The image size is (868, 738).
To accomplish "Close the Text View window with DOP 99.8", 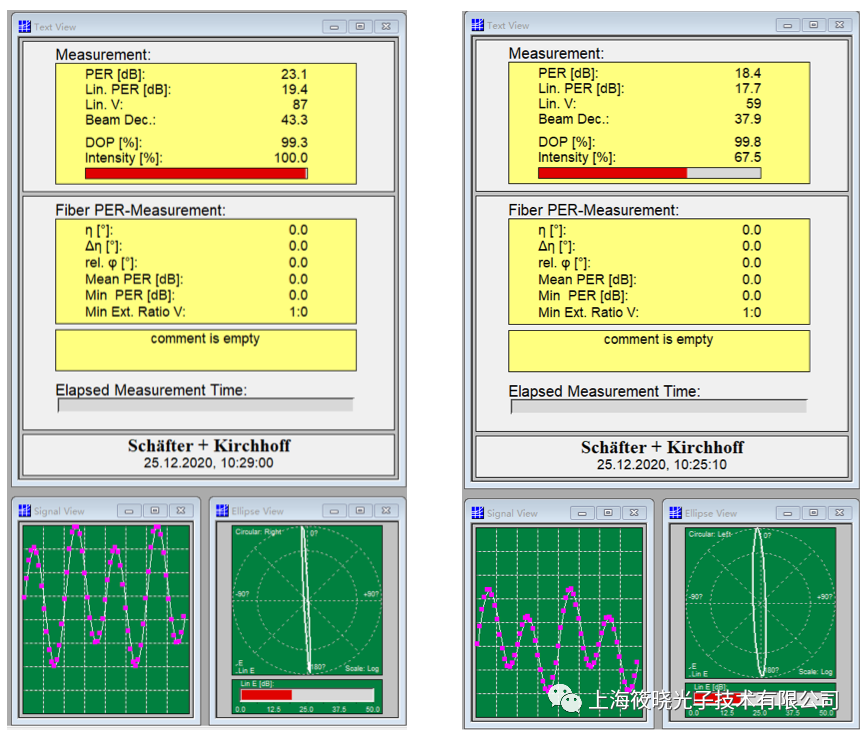I will (x=838, y=25).
